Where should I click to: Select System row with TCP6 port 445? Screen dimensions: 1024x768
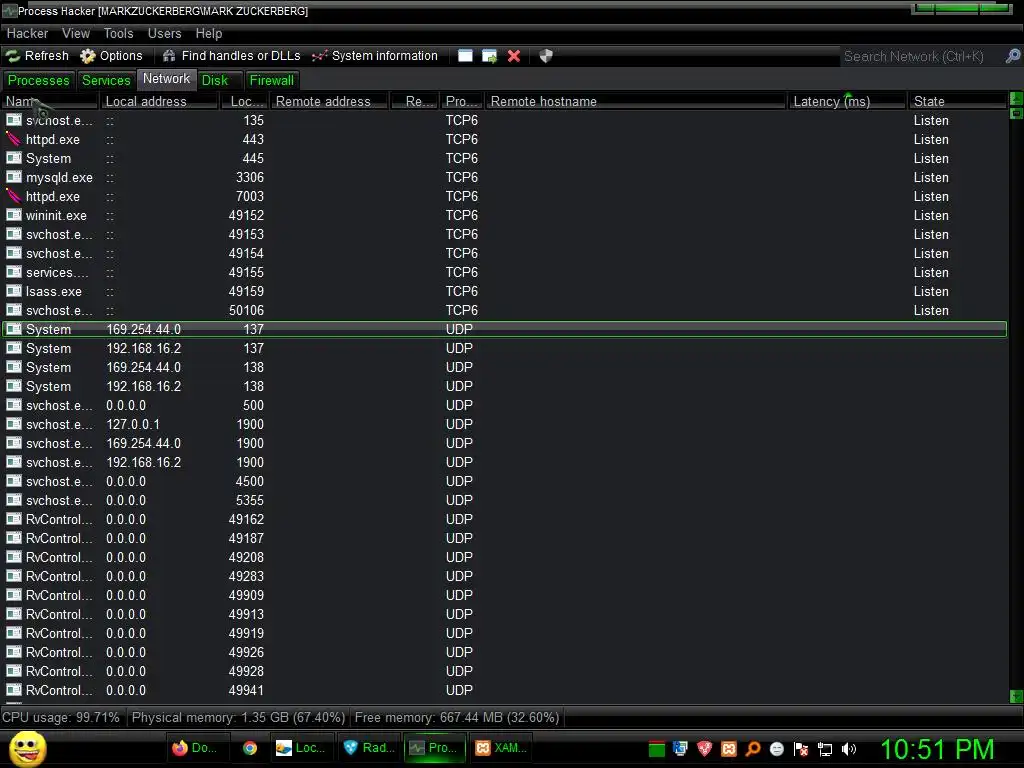click(504, 158)
